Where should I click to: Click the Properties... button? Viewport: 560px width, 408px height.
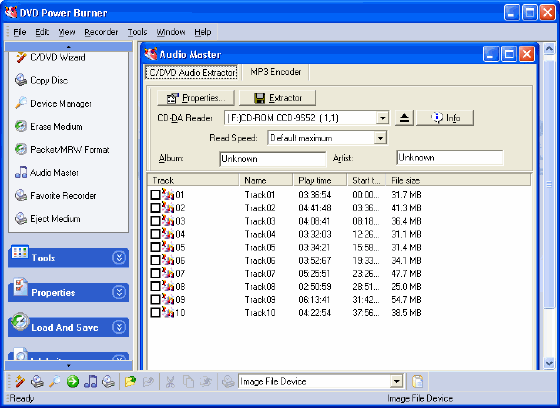point(196,98)
